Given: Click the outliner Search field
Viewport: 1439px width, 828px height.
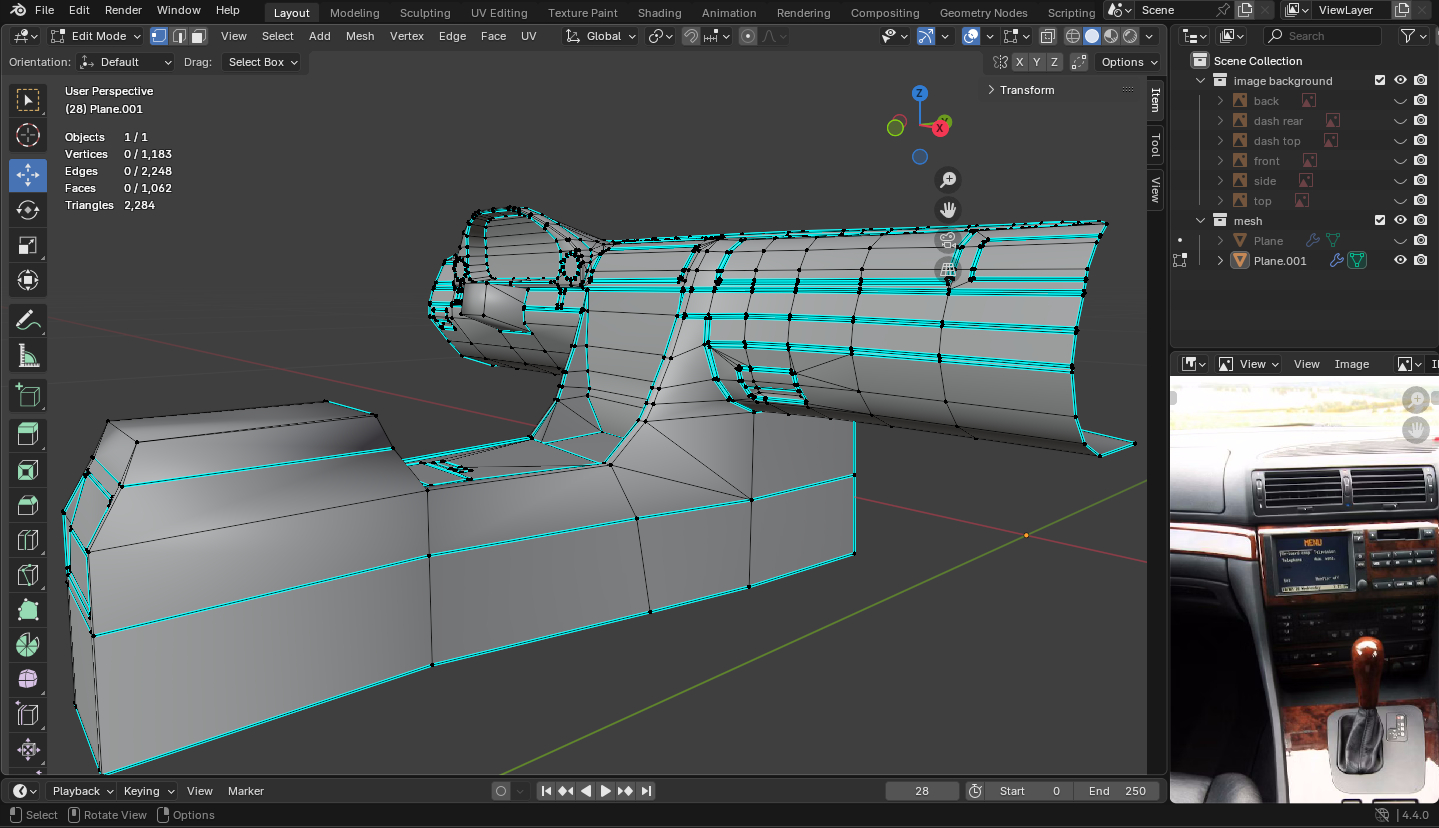Looking at the screenshot, I should (x=1321, y=36).
